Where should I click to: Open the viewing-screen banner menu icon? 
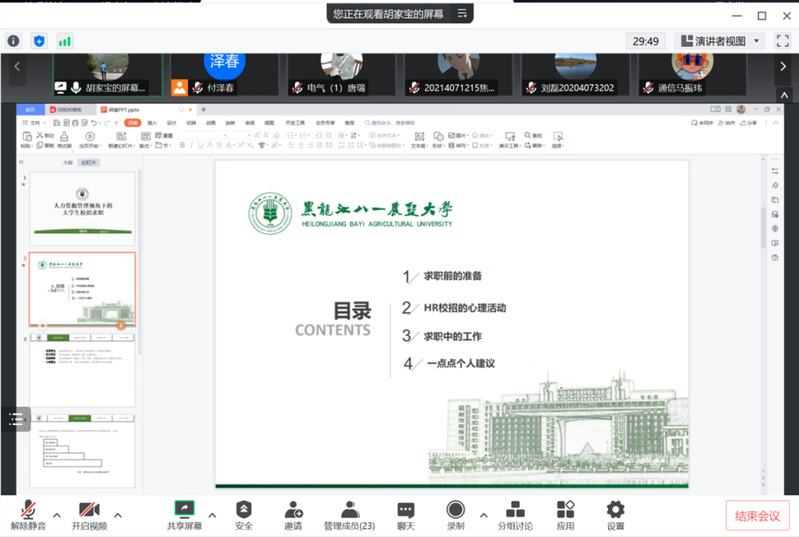(x=462, y=14)
